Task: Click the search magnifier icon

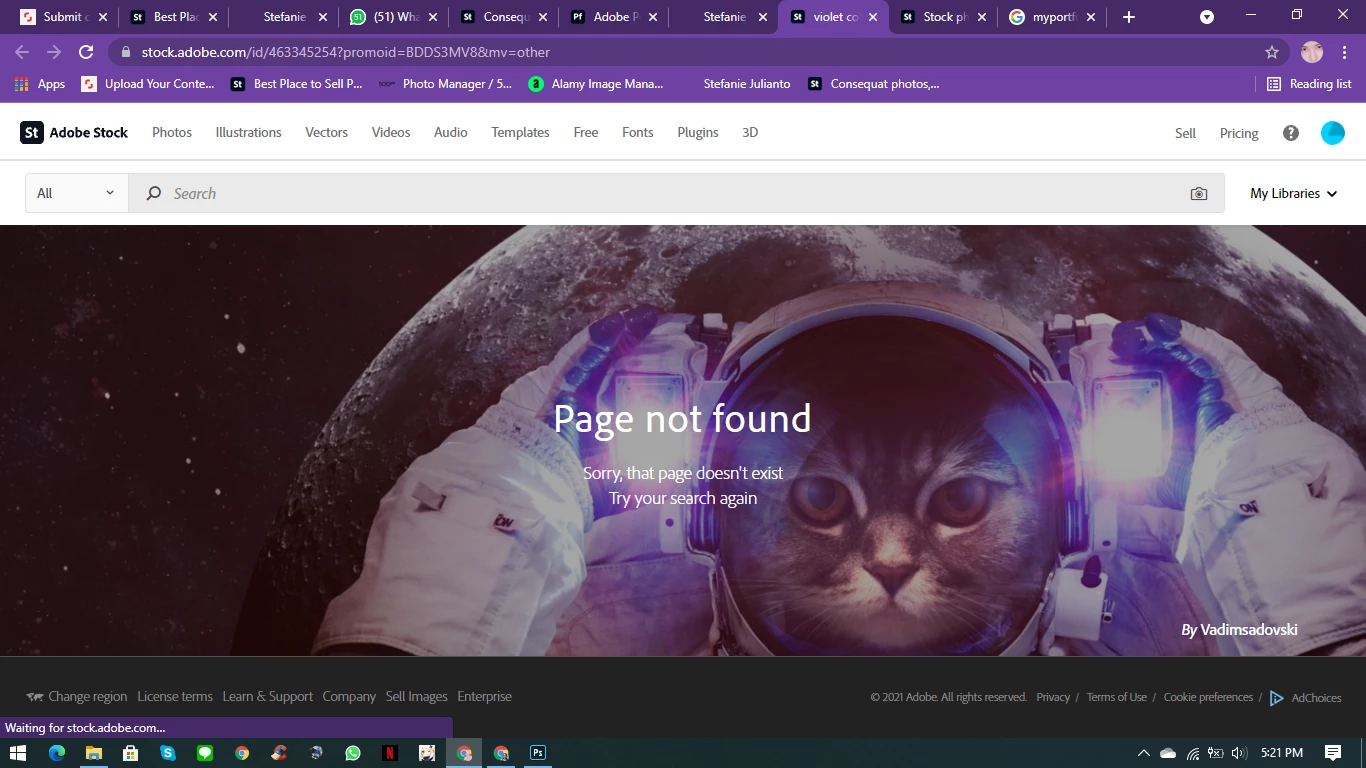Action: (154, 193)
